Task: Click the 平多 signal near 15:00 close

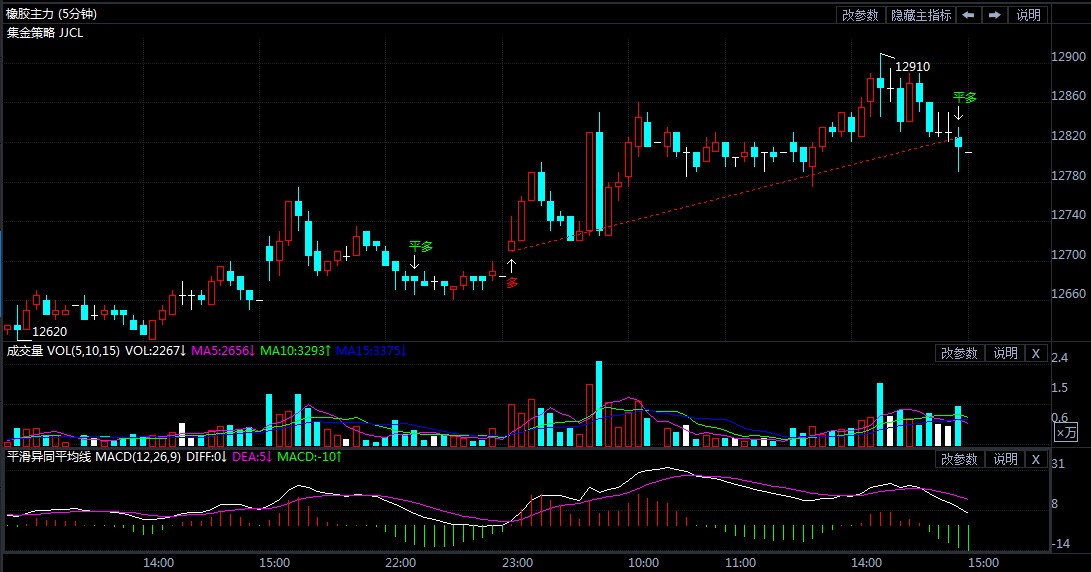Action: click(x=964, y=98)
